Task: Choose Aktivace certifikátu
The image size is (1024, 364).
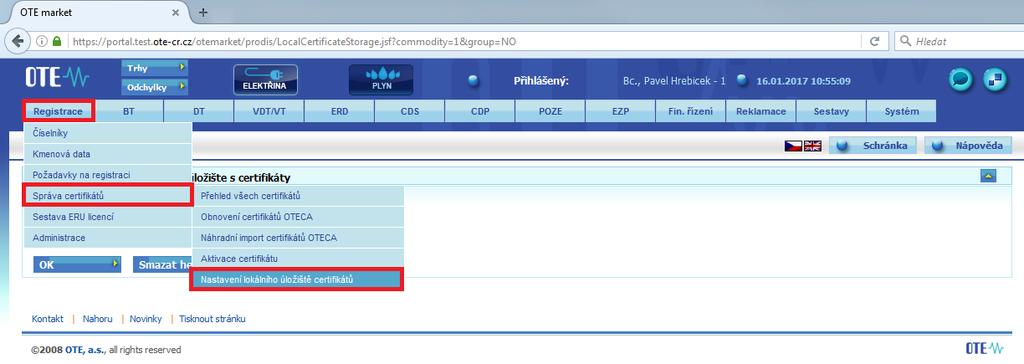Action: (298, 259)
